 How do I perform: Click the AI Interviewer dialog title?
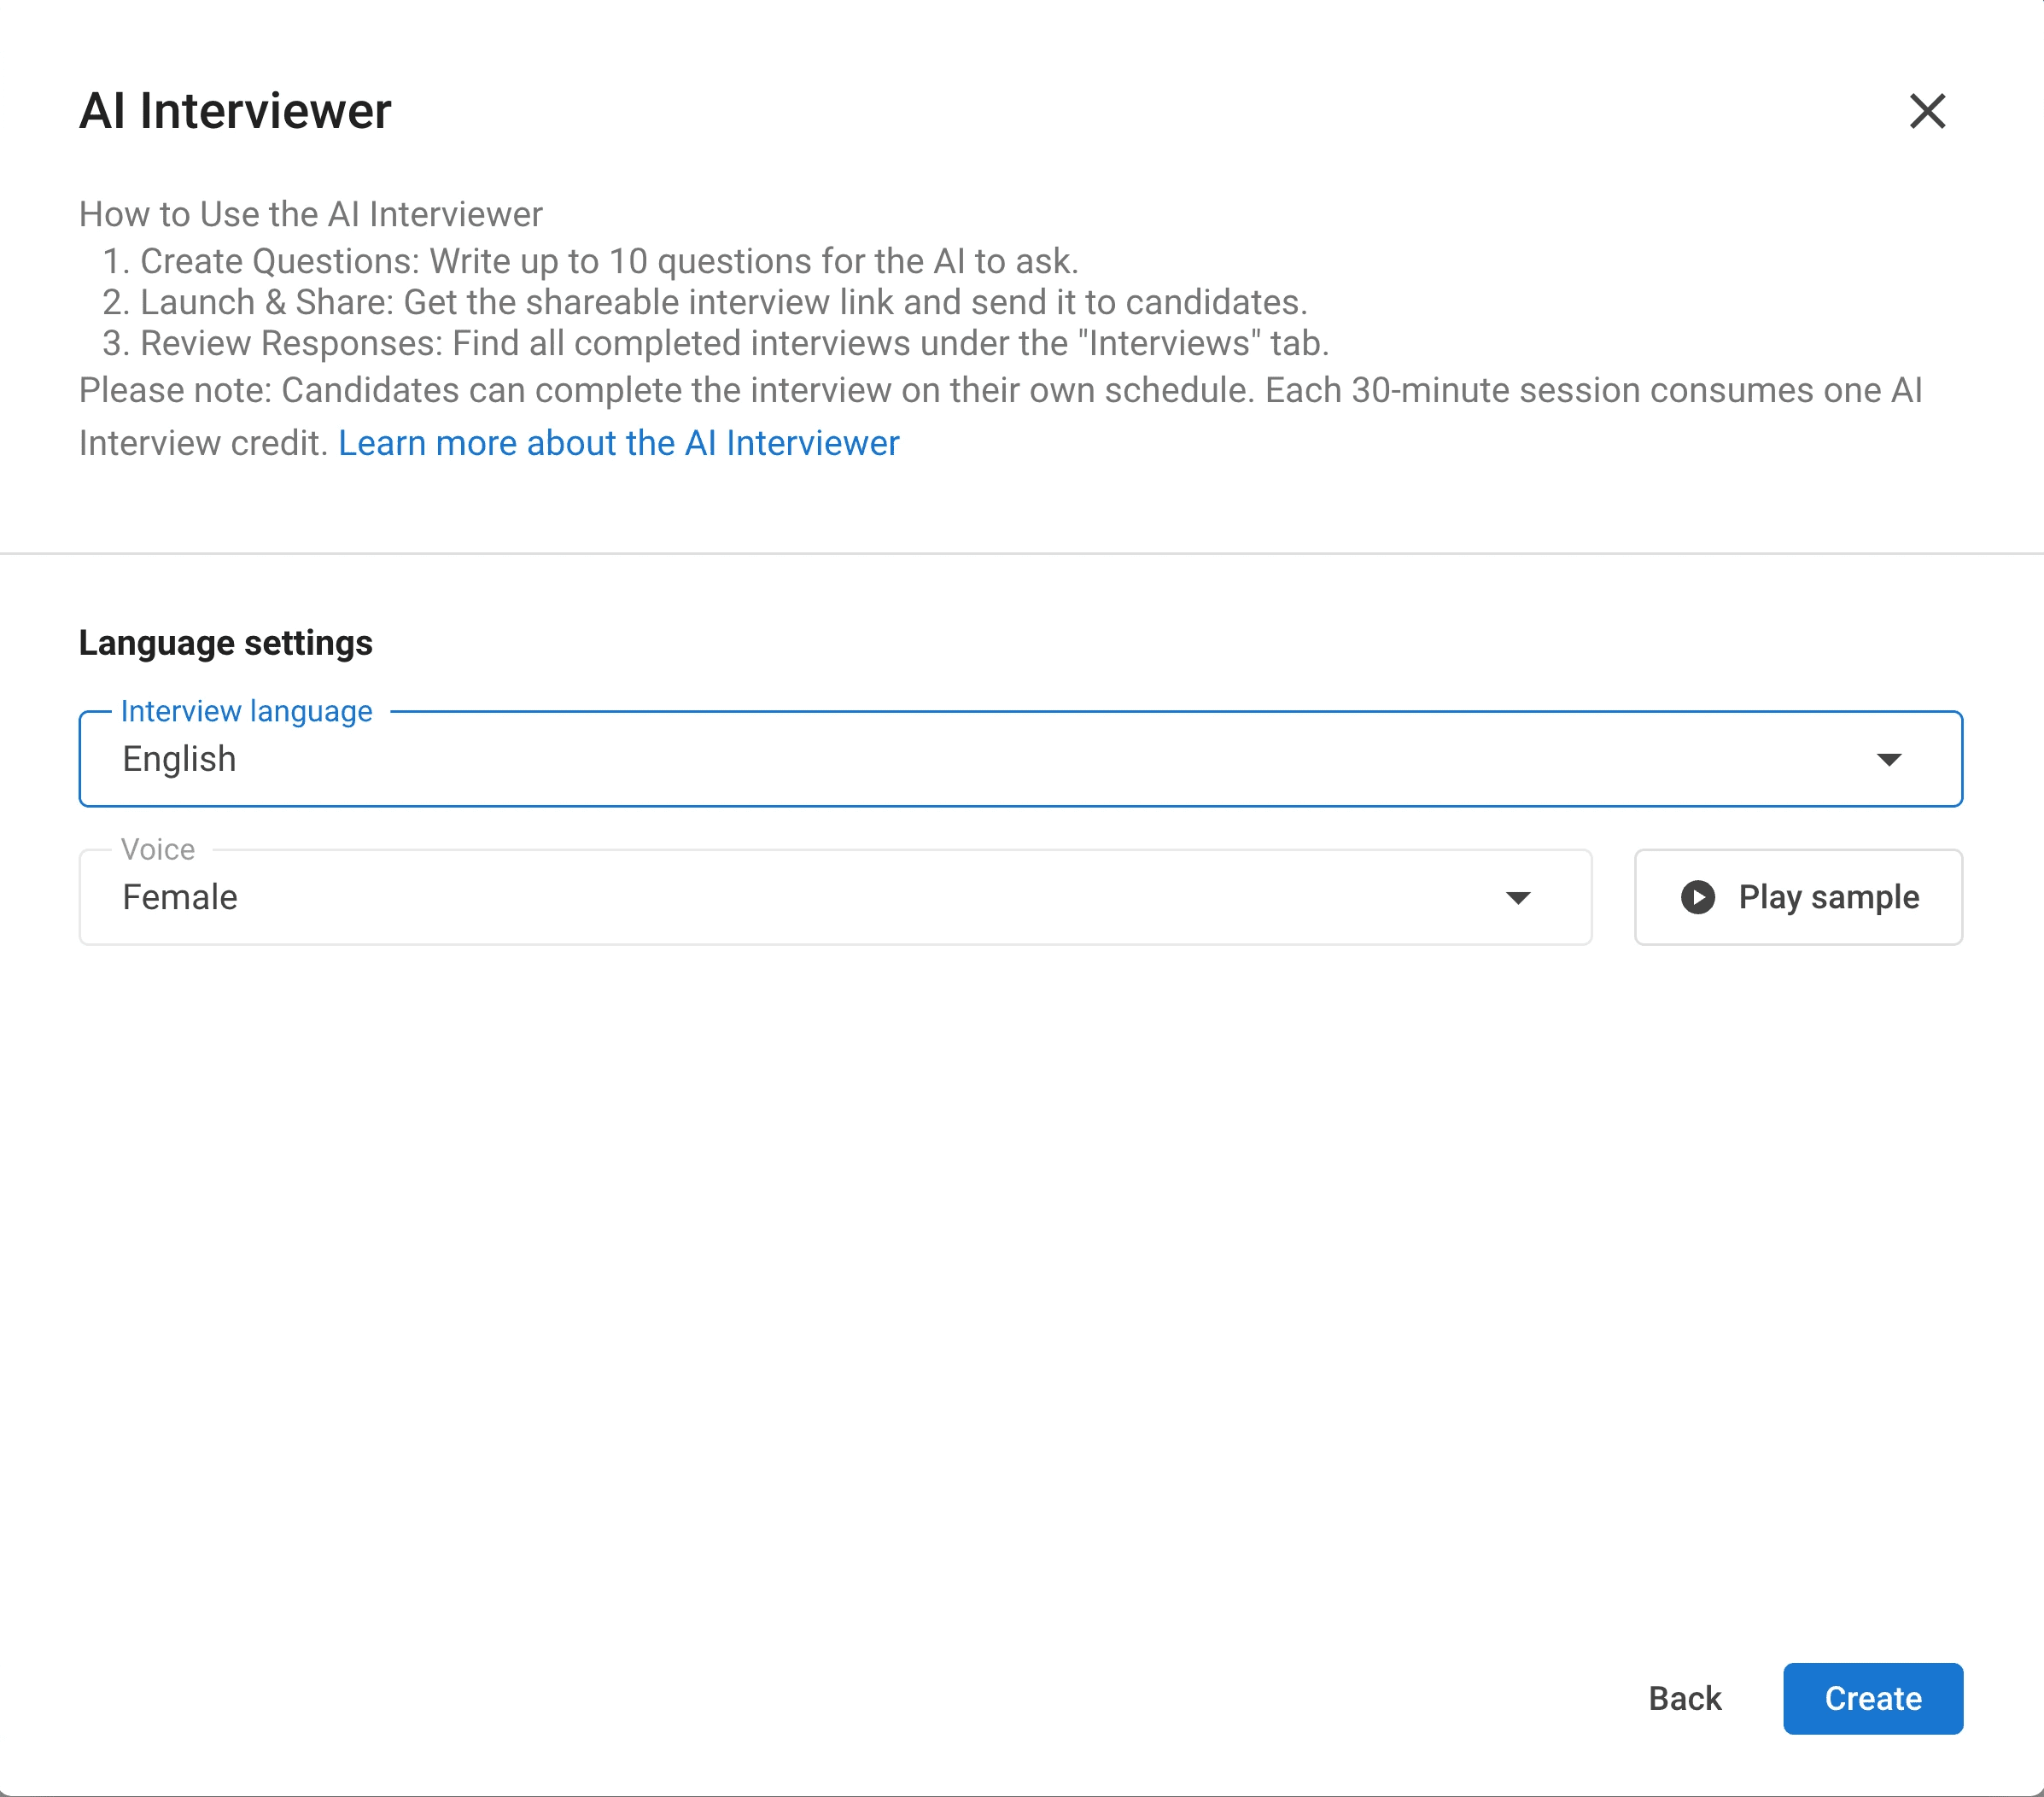click(x=235, y=111)
